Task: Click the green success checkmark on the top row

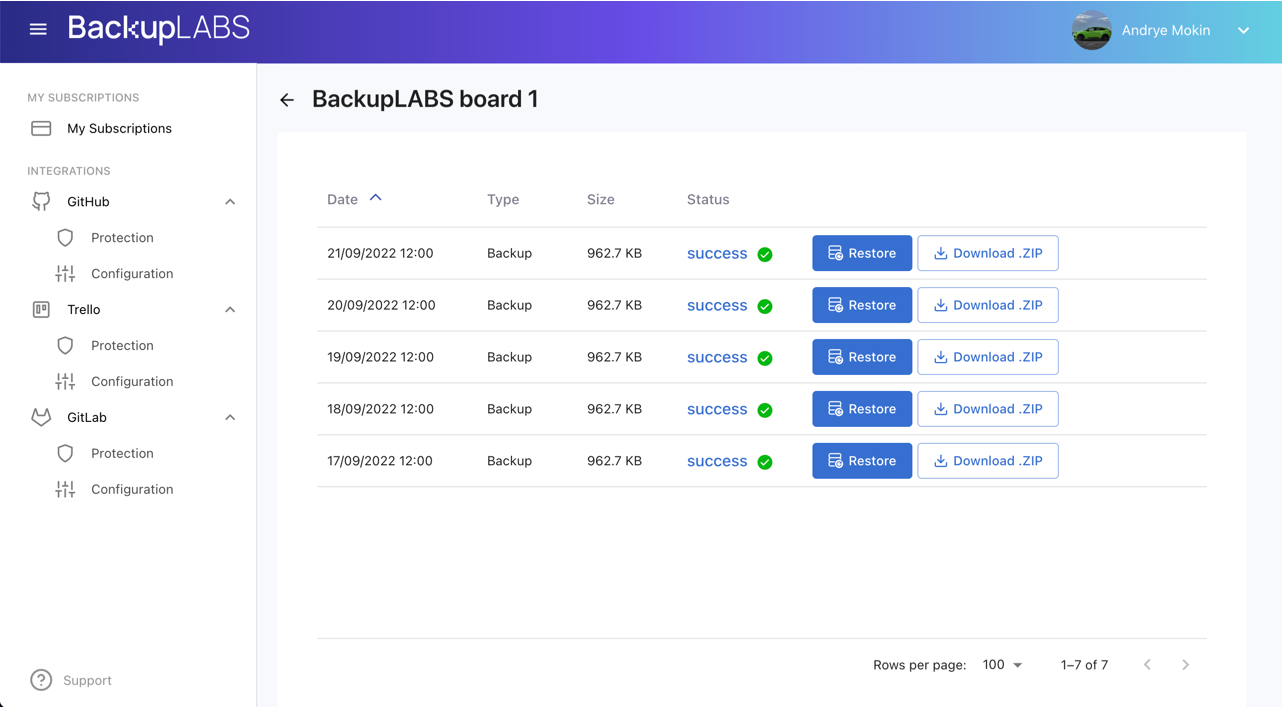Action: 765,255
